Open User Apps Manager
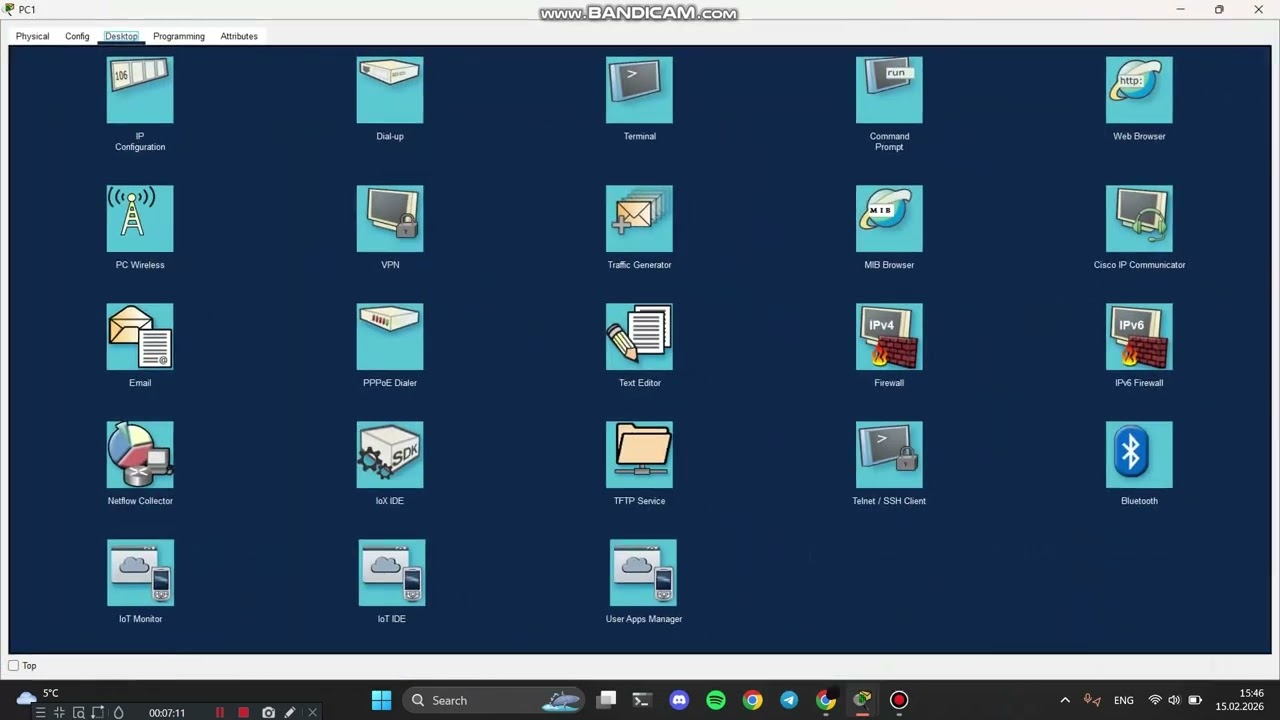The width and height of the screenshot is (1280, 720). [x=643, y=572]
